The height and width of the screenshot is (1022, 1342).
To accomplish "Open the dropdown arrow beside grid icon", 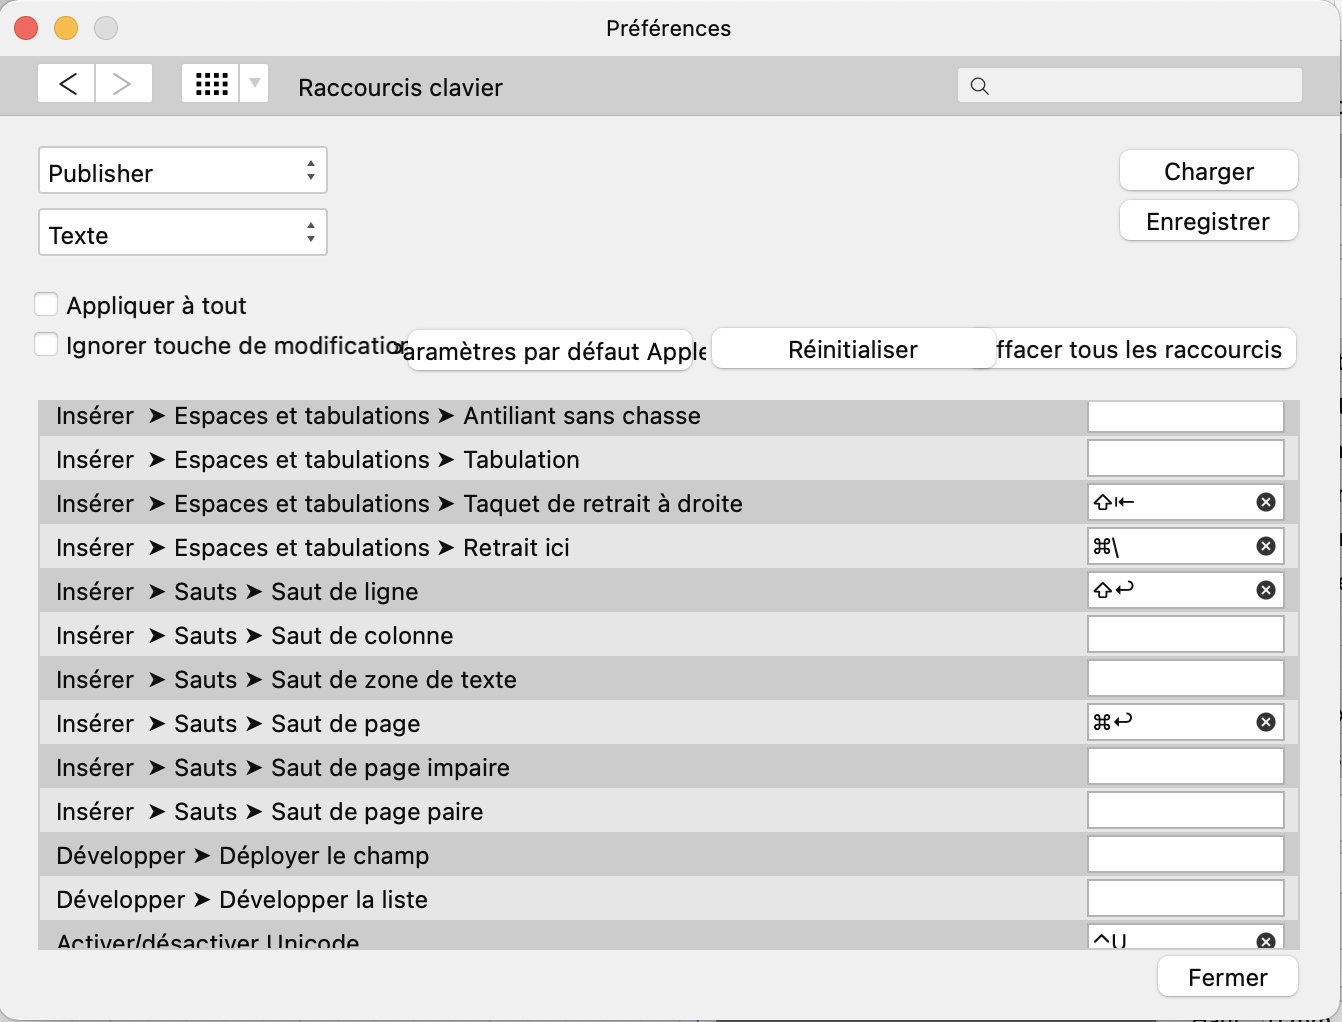I will pyautogui.click(x=254, y=84).
